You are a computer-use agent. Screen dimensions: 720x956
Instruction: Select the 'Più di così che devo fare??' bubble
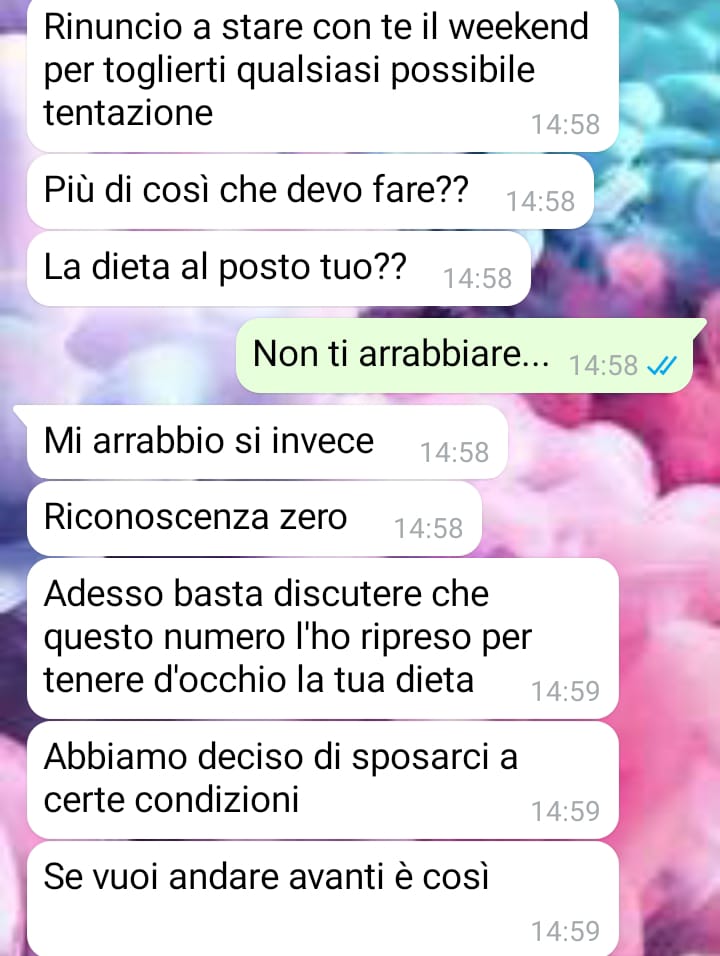click(x=310, y=191)
